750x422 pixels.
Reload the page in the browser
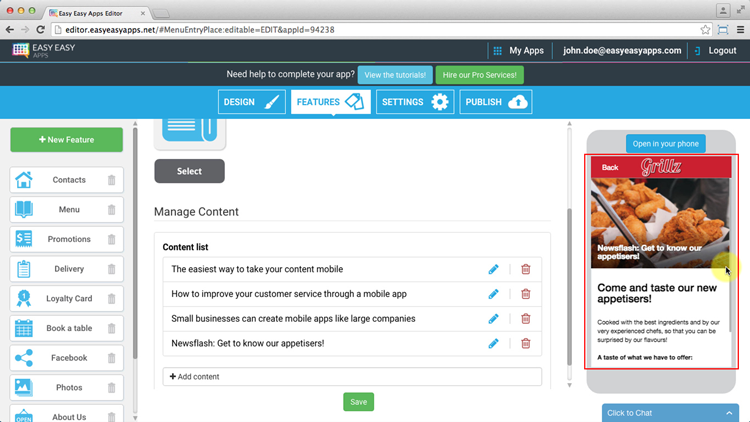(40, 30)
